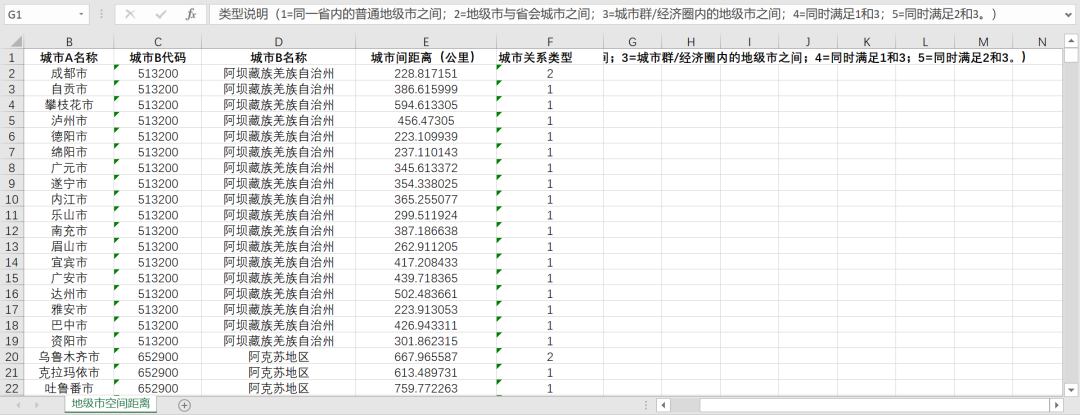Screen dimensions: 1080x415
Task: Select distance cell 456.47305
Action: click(x=426, y=120)
